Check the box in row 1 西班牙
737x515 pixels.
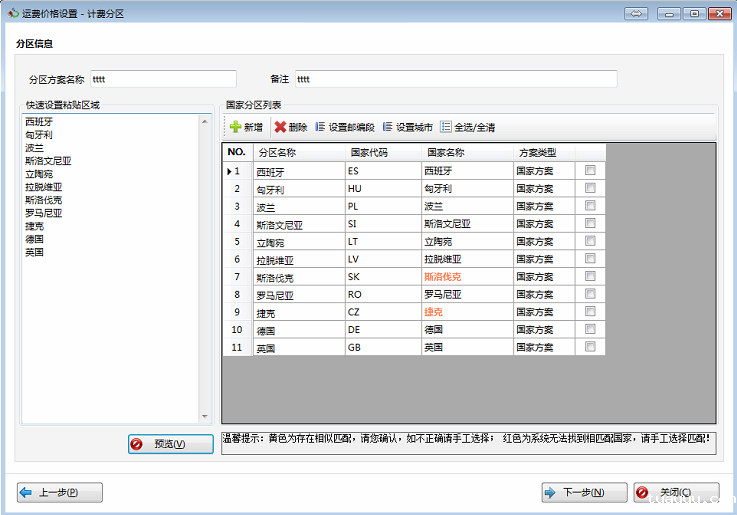[590, 170]
